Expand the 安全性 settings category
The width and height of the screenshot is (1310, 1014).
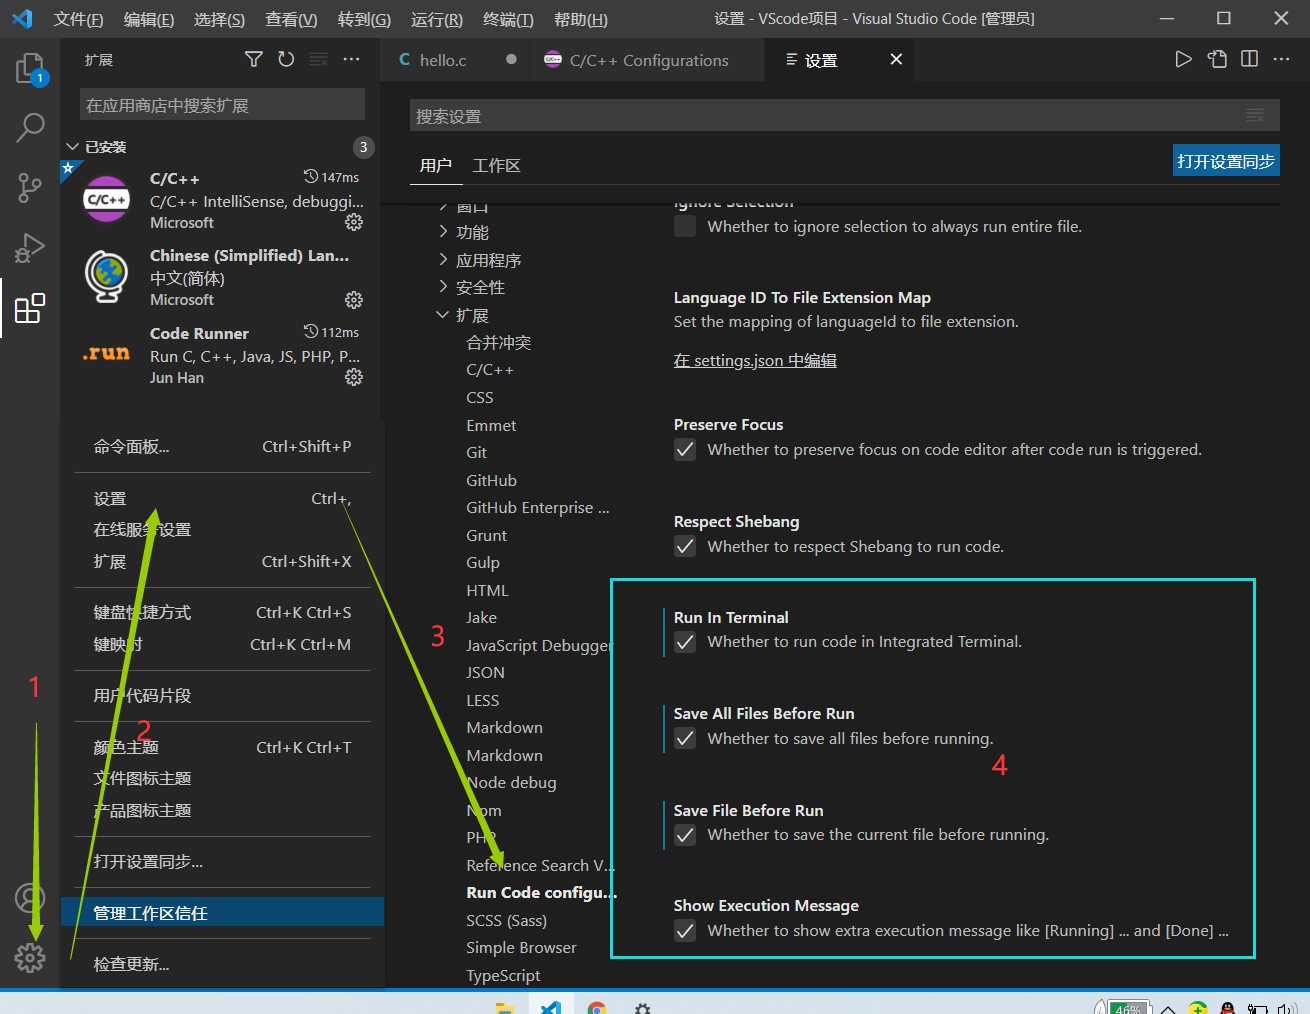pos(443,287)
